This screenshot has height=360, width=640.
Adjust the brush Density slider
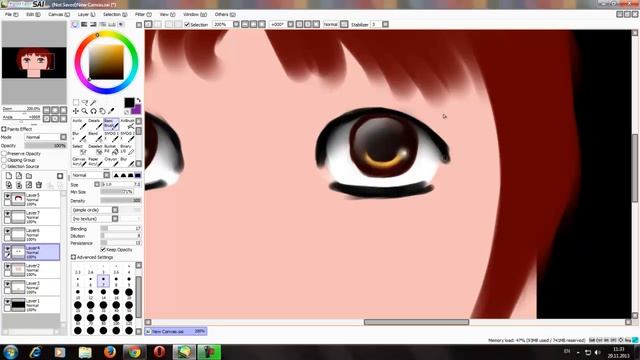coord(121,200)
